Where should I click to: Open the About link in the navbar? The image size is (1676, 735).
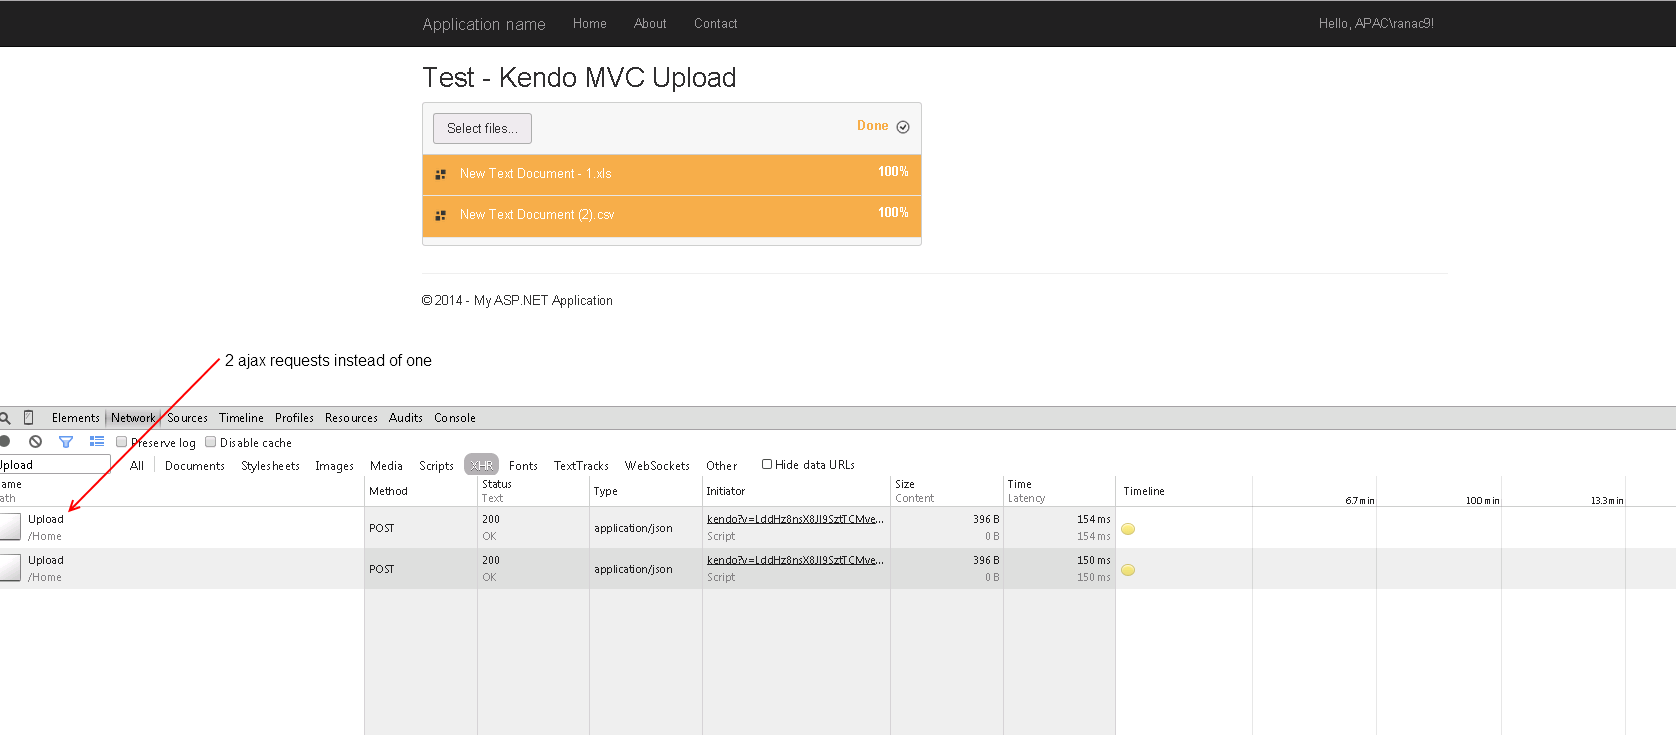point(650,24)
